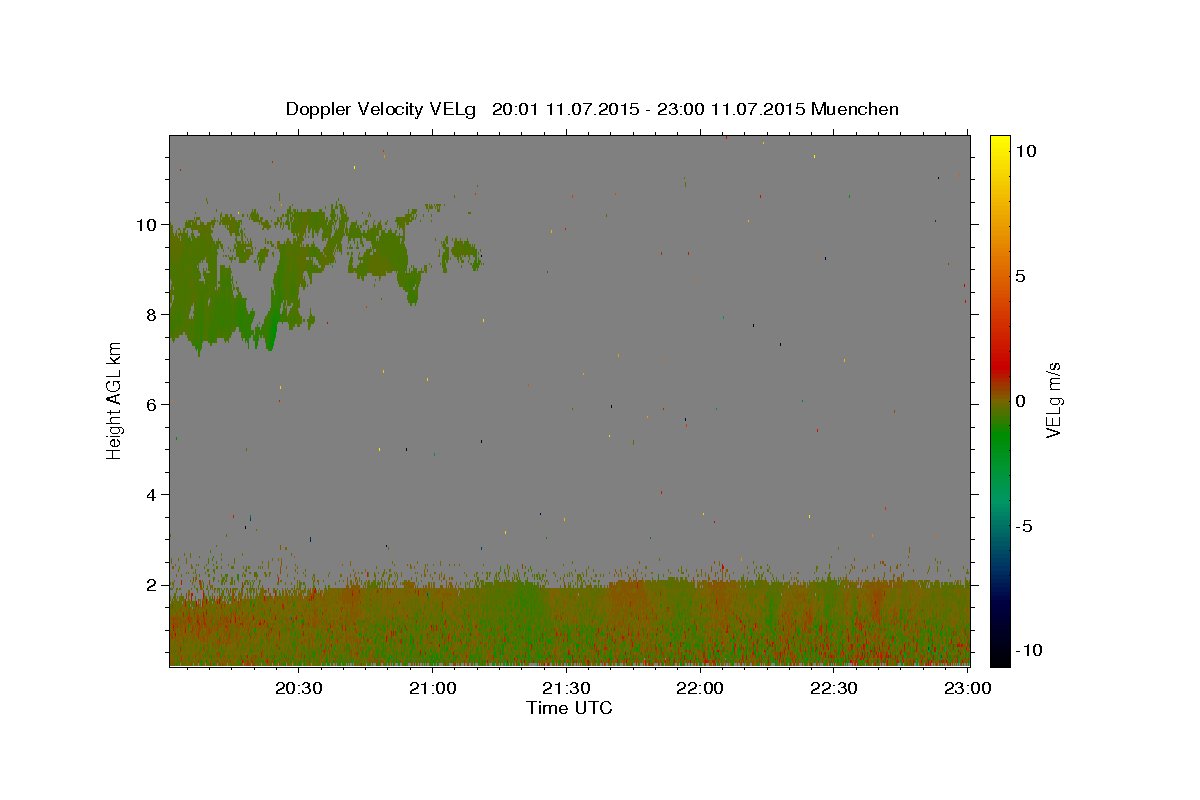Click the 'Time UTC' axis label
This screenshot has width=1200, height=800.
coord(569,708)
